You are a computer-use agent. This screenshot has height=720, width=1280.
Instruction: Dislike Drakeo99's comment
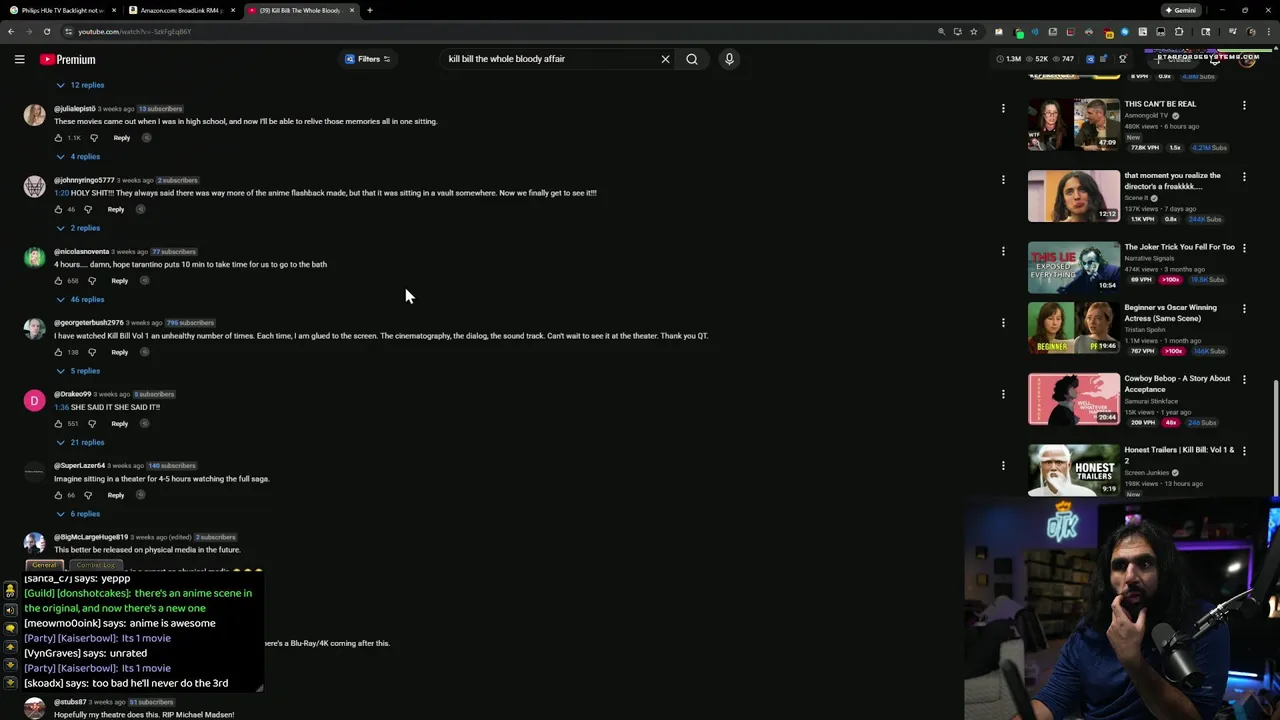pos(92,424)
